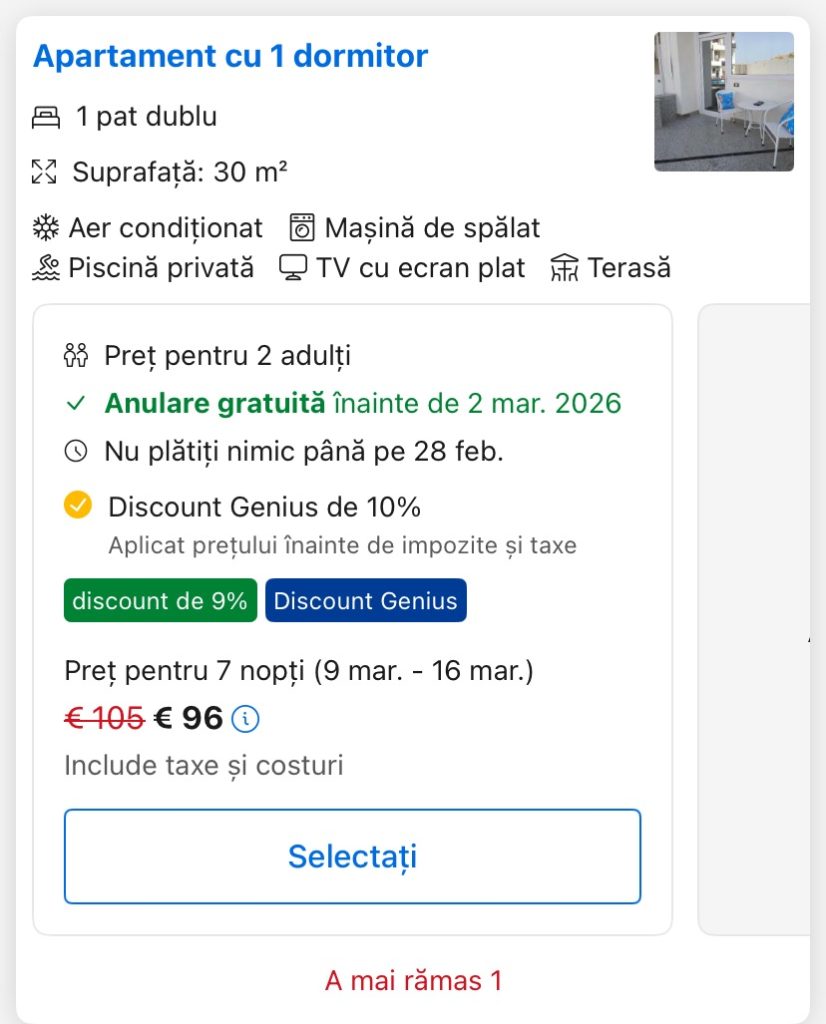Screen dimensions: 826x1024
Task: Open the Apartament cu 1 dormitor link
Action: (x=231, y=56)
